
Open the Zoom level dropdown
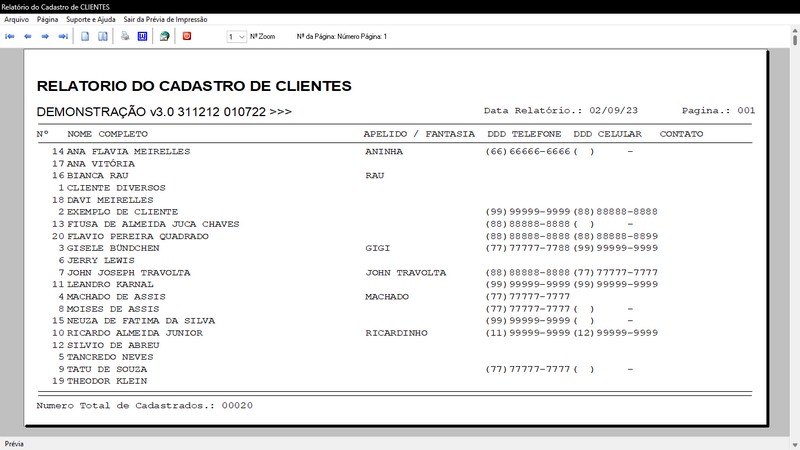point(236,36)
